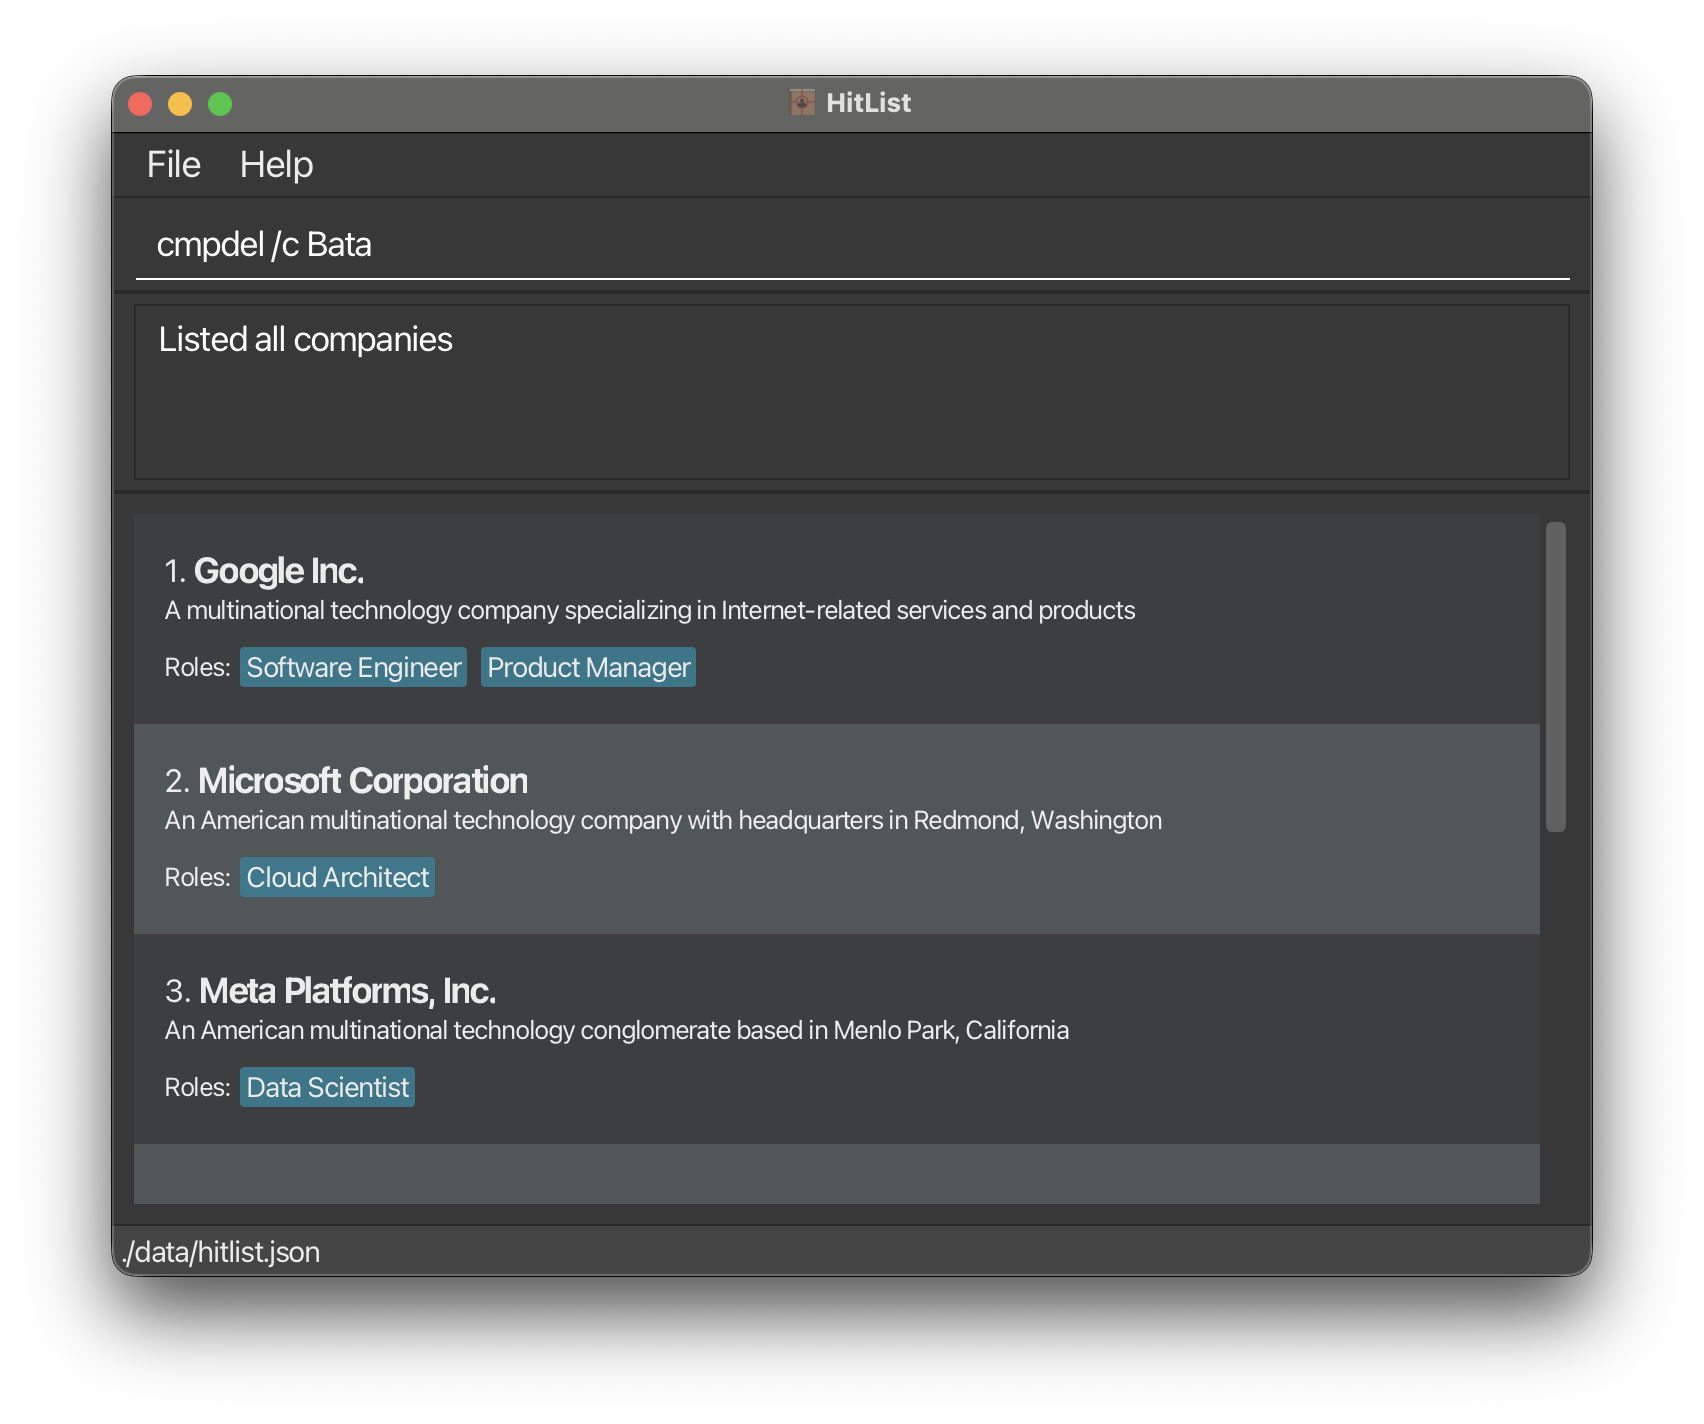Click Meta's description mentioning Menlo Park, California

617,1031
